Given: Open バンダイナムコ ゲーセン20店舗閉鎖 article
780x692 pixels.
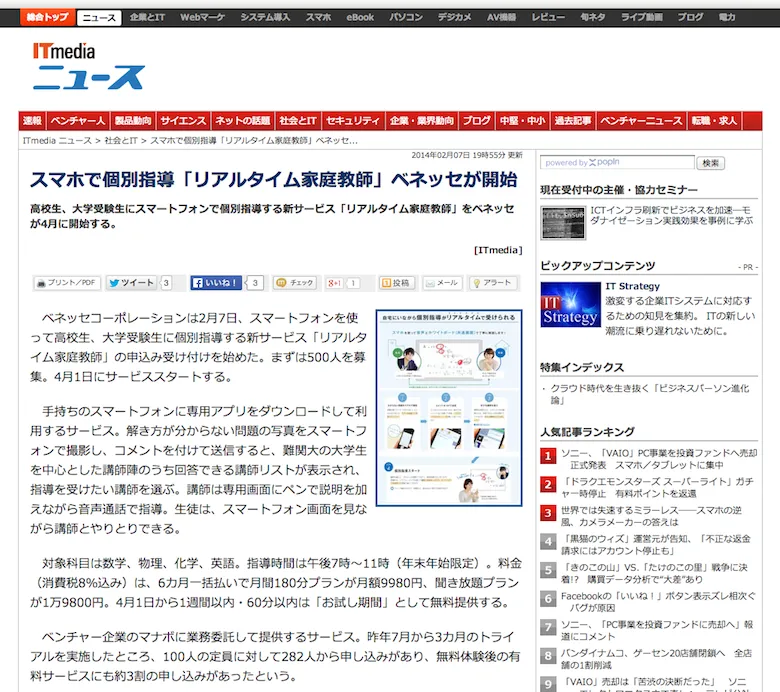Looking at the screenshot, I should coord(656,659).
